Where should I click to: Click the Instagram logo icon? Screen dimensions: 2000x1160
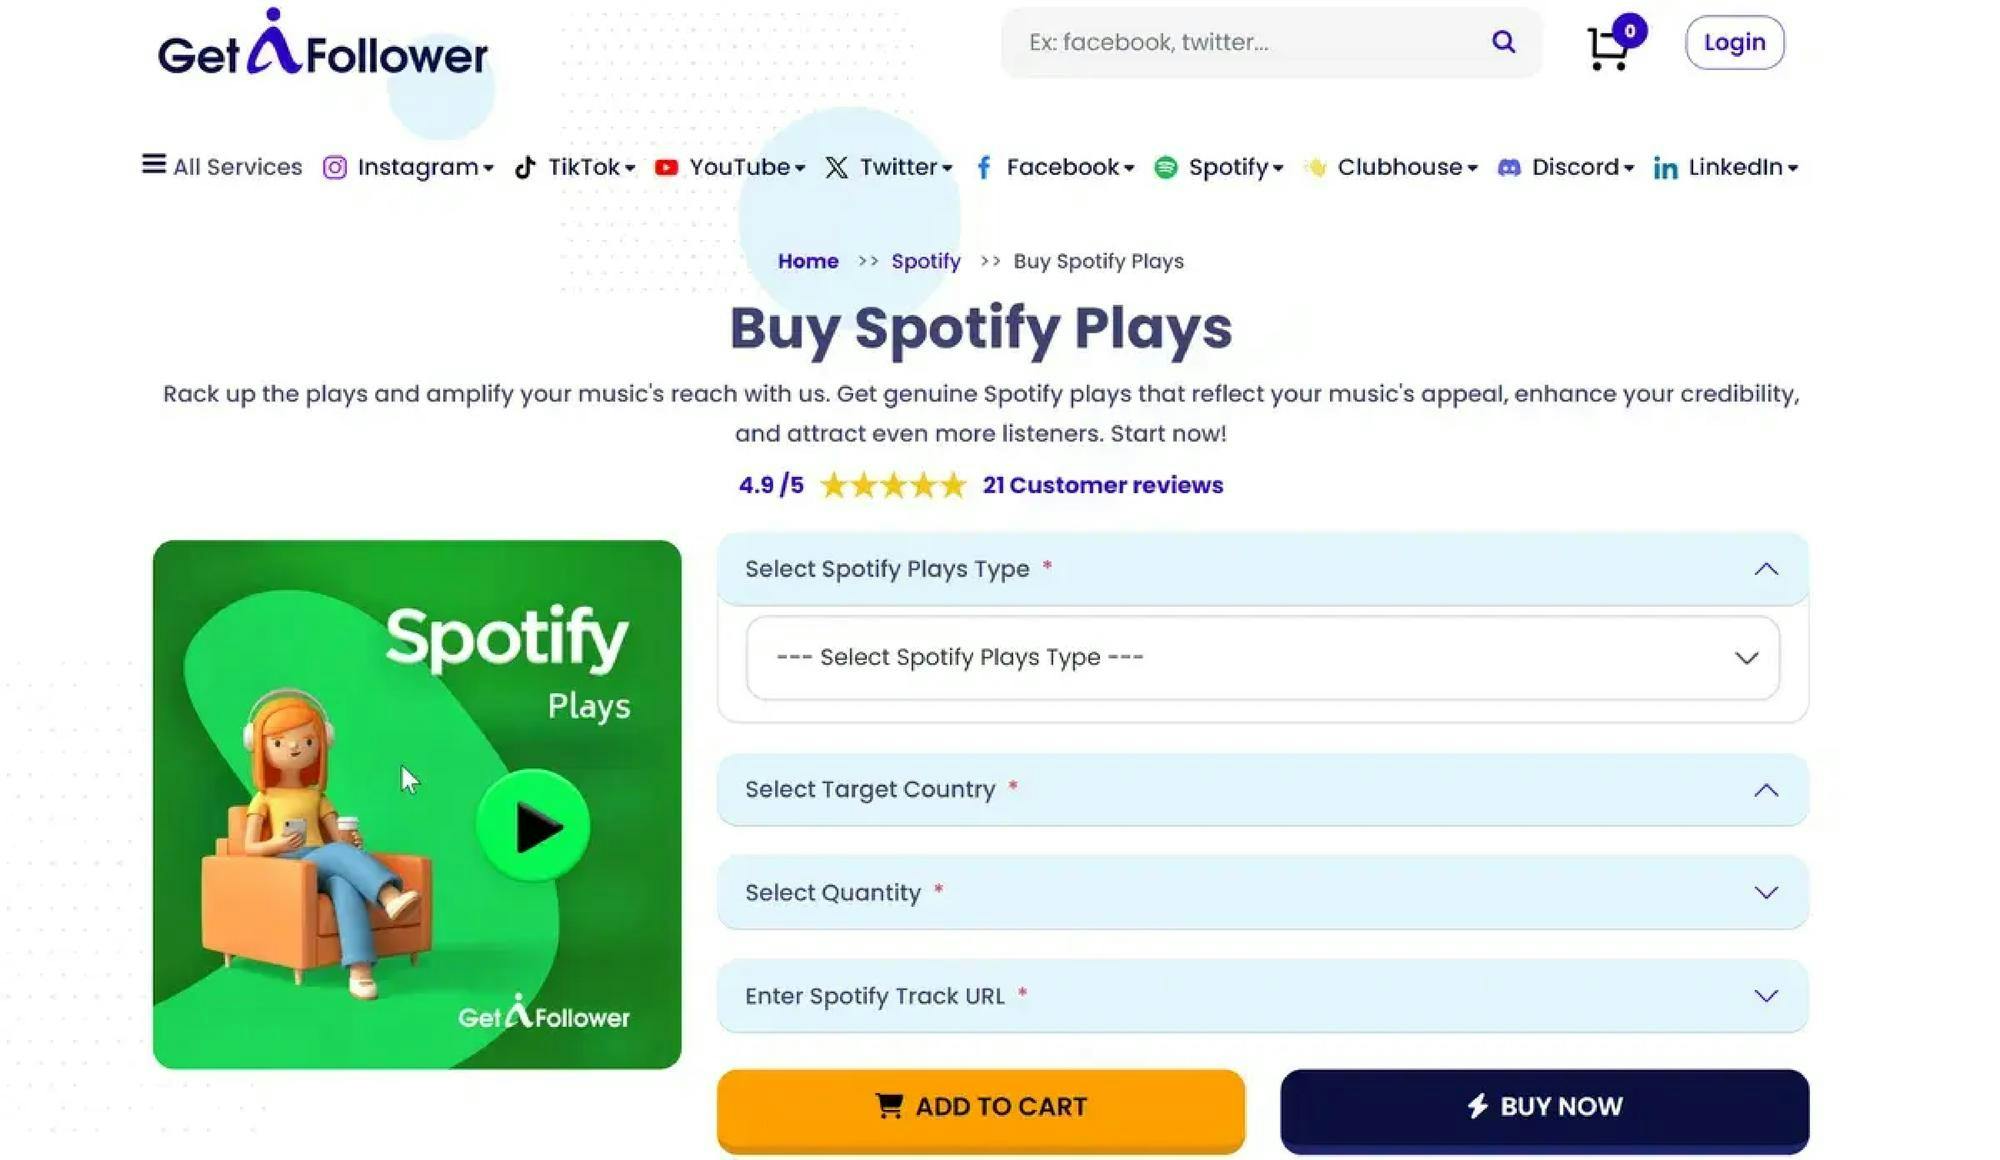(335, 168)
